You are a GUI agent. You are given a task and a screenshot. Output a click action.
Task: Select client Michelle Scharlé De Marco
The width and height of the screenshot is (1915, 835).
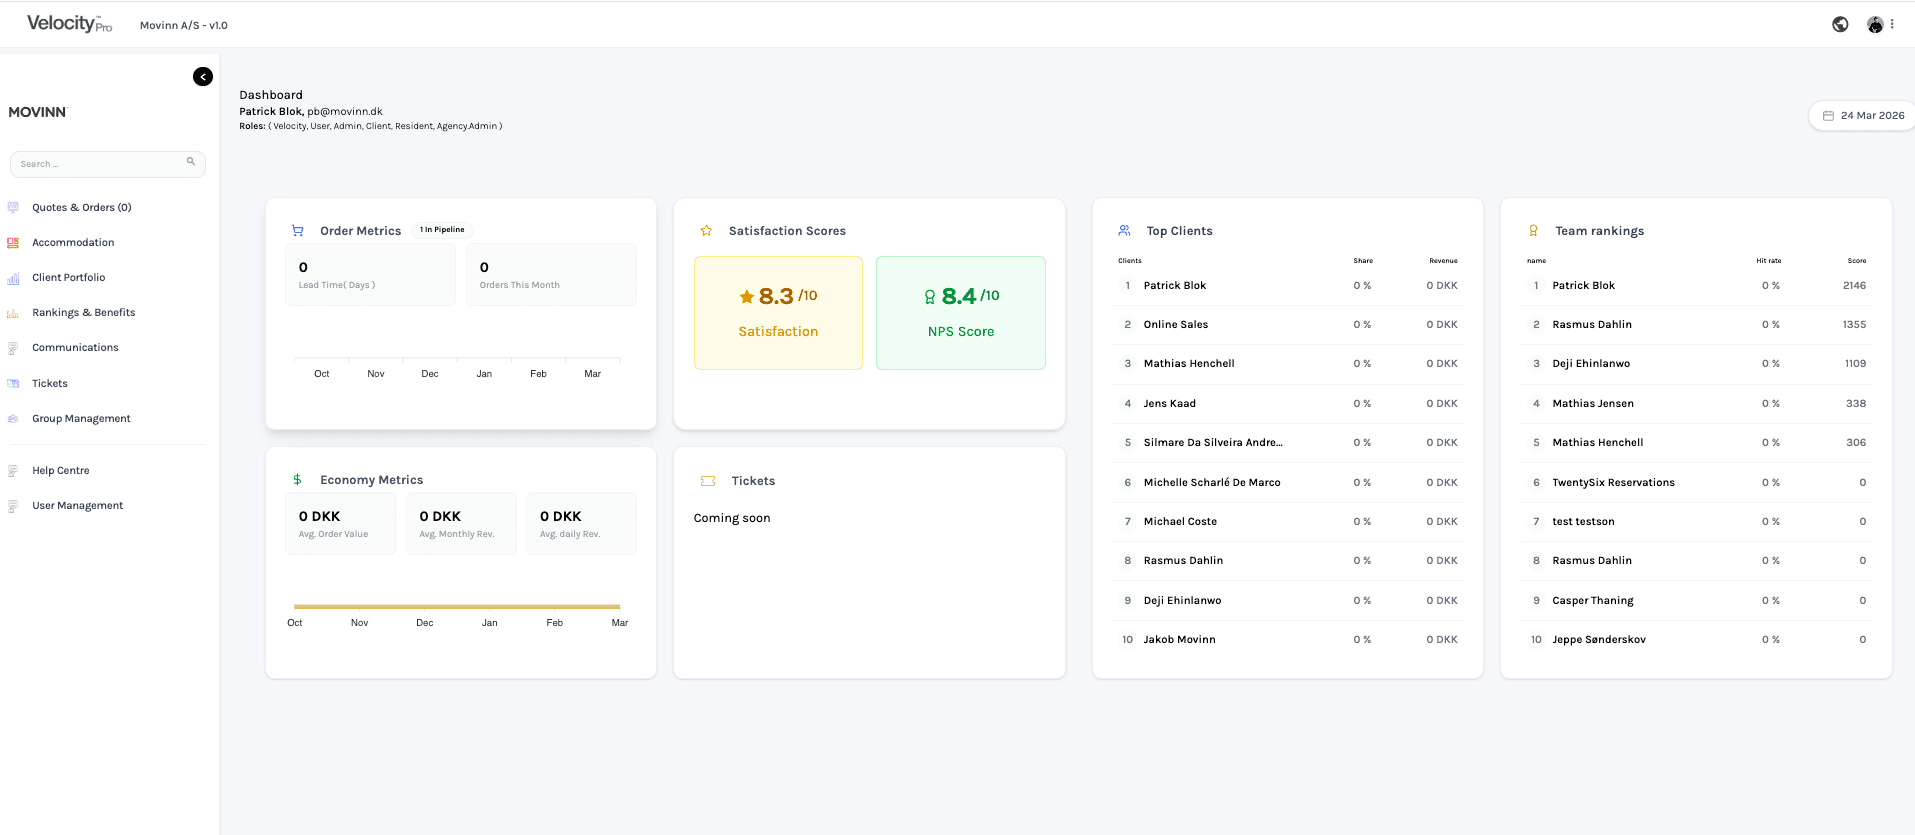point(1288,482)
